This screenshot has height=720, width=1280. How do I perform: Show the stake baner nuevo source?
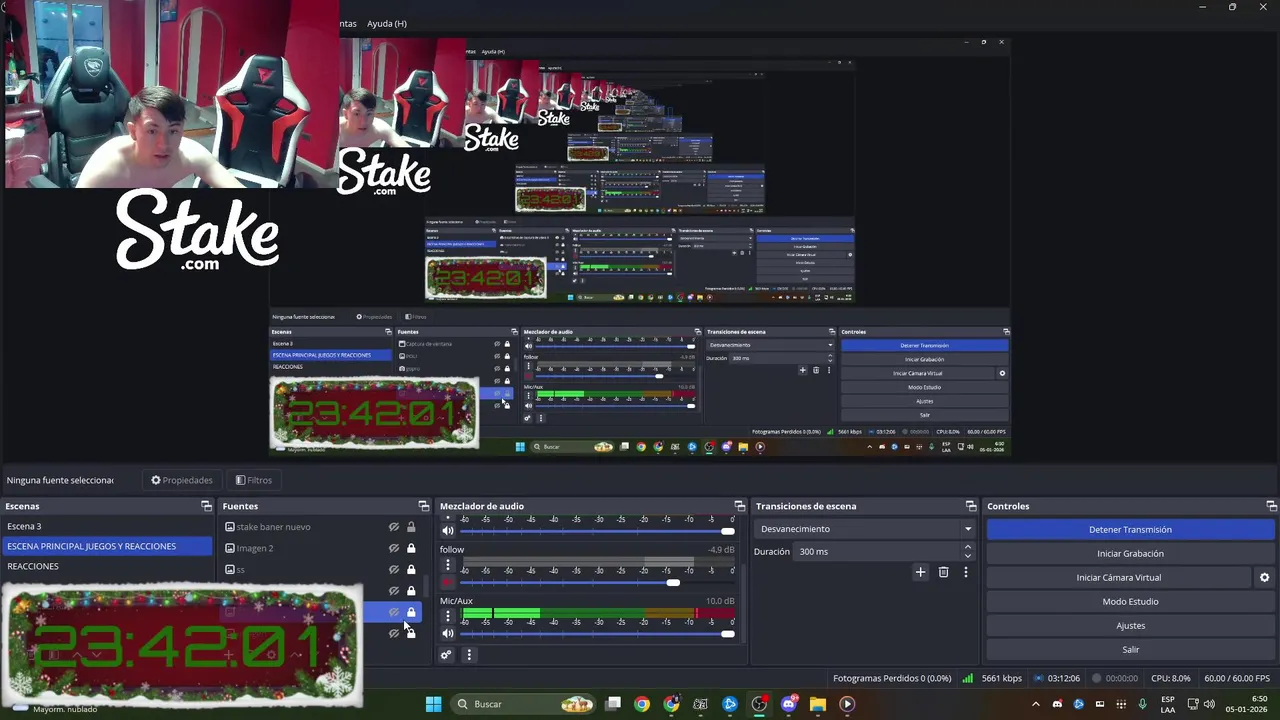[x=394, y=527]
